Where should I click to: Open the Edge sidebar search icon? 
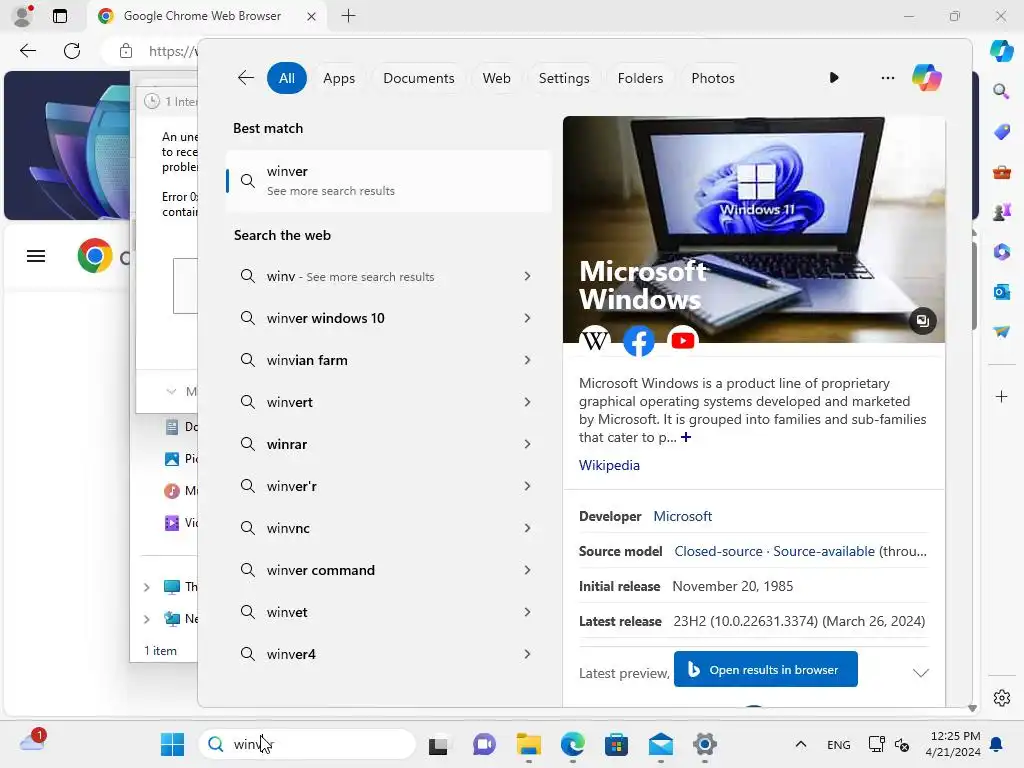coord(1001,91)
